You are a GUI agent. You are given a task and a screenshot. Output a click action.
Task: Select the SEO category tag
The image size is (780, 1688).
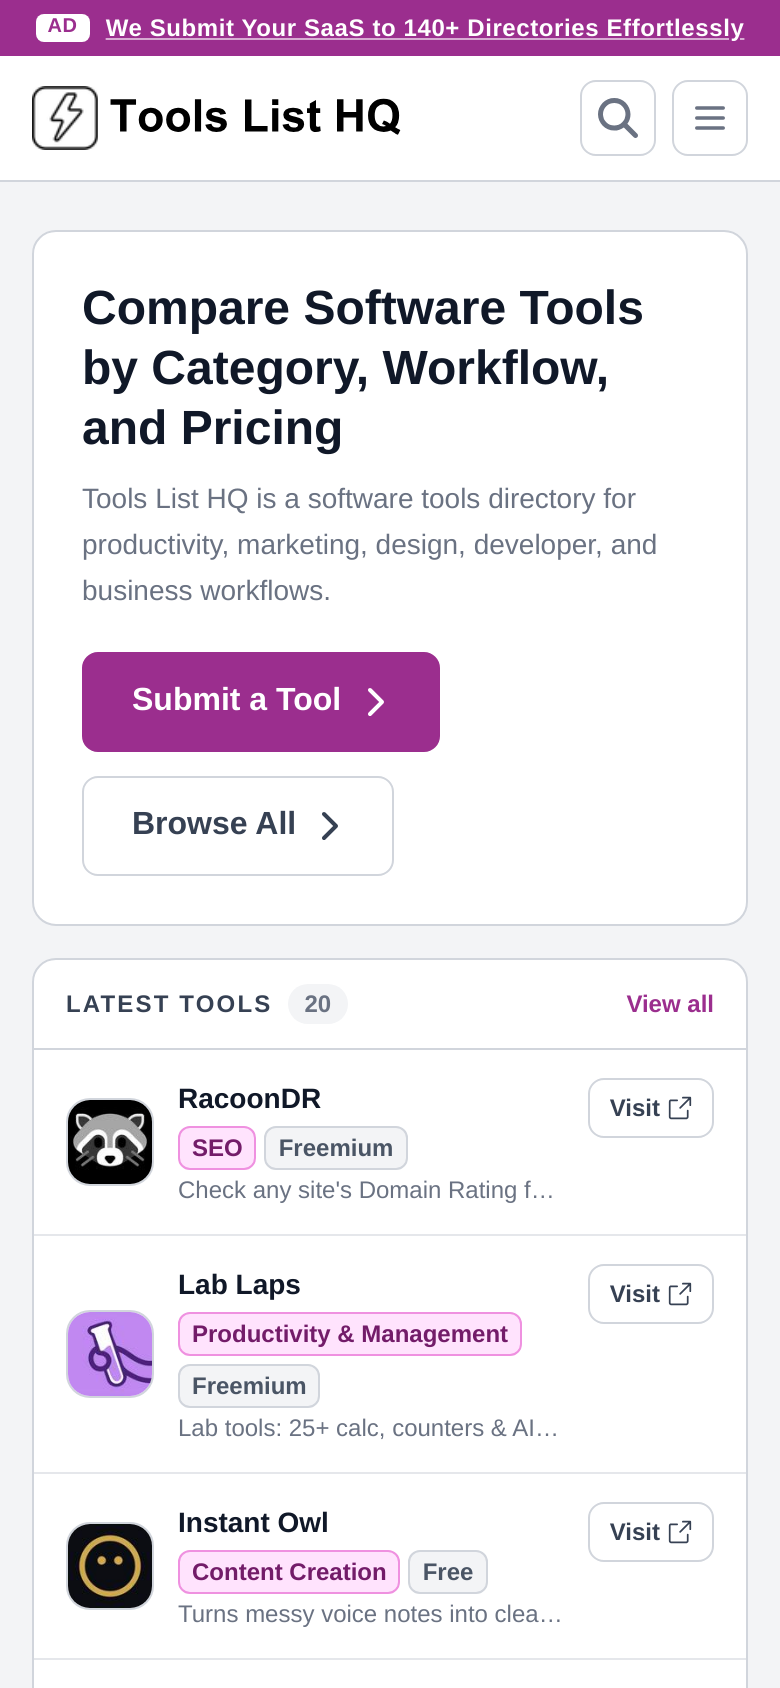(x=217, y=1148)
